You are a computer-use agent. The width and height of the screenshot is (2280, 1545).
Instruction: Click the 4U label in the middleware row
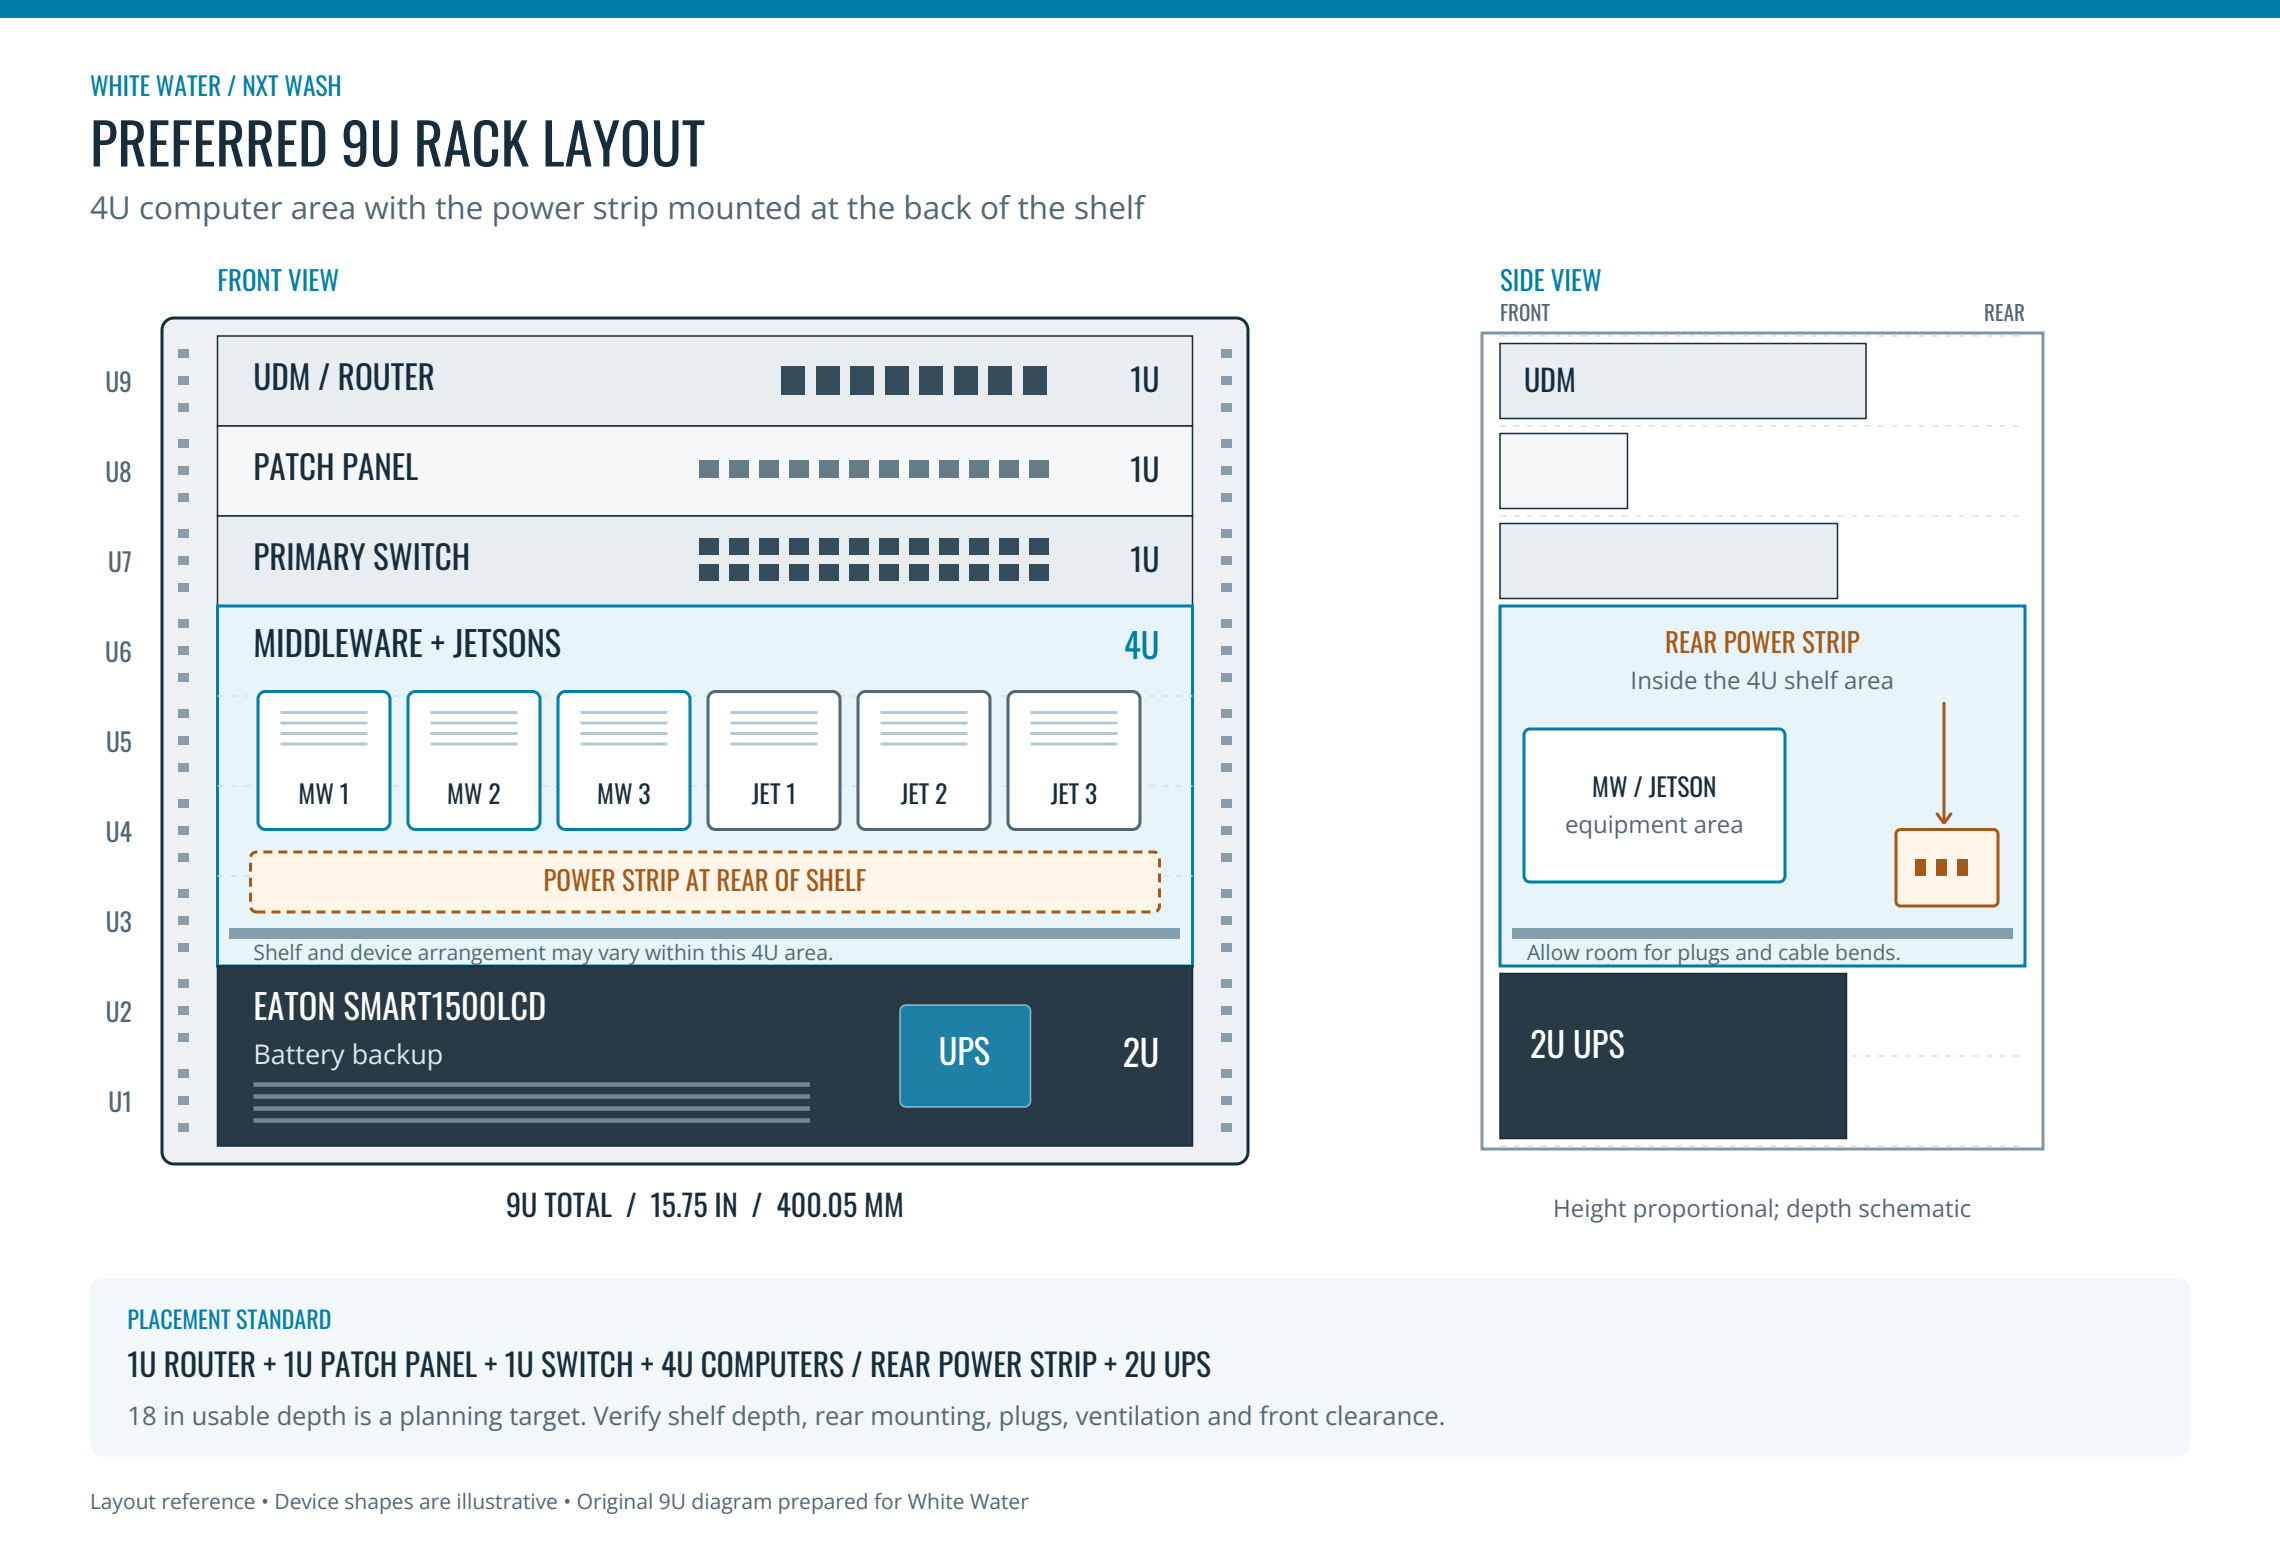[x=1141, y=646]
